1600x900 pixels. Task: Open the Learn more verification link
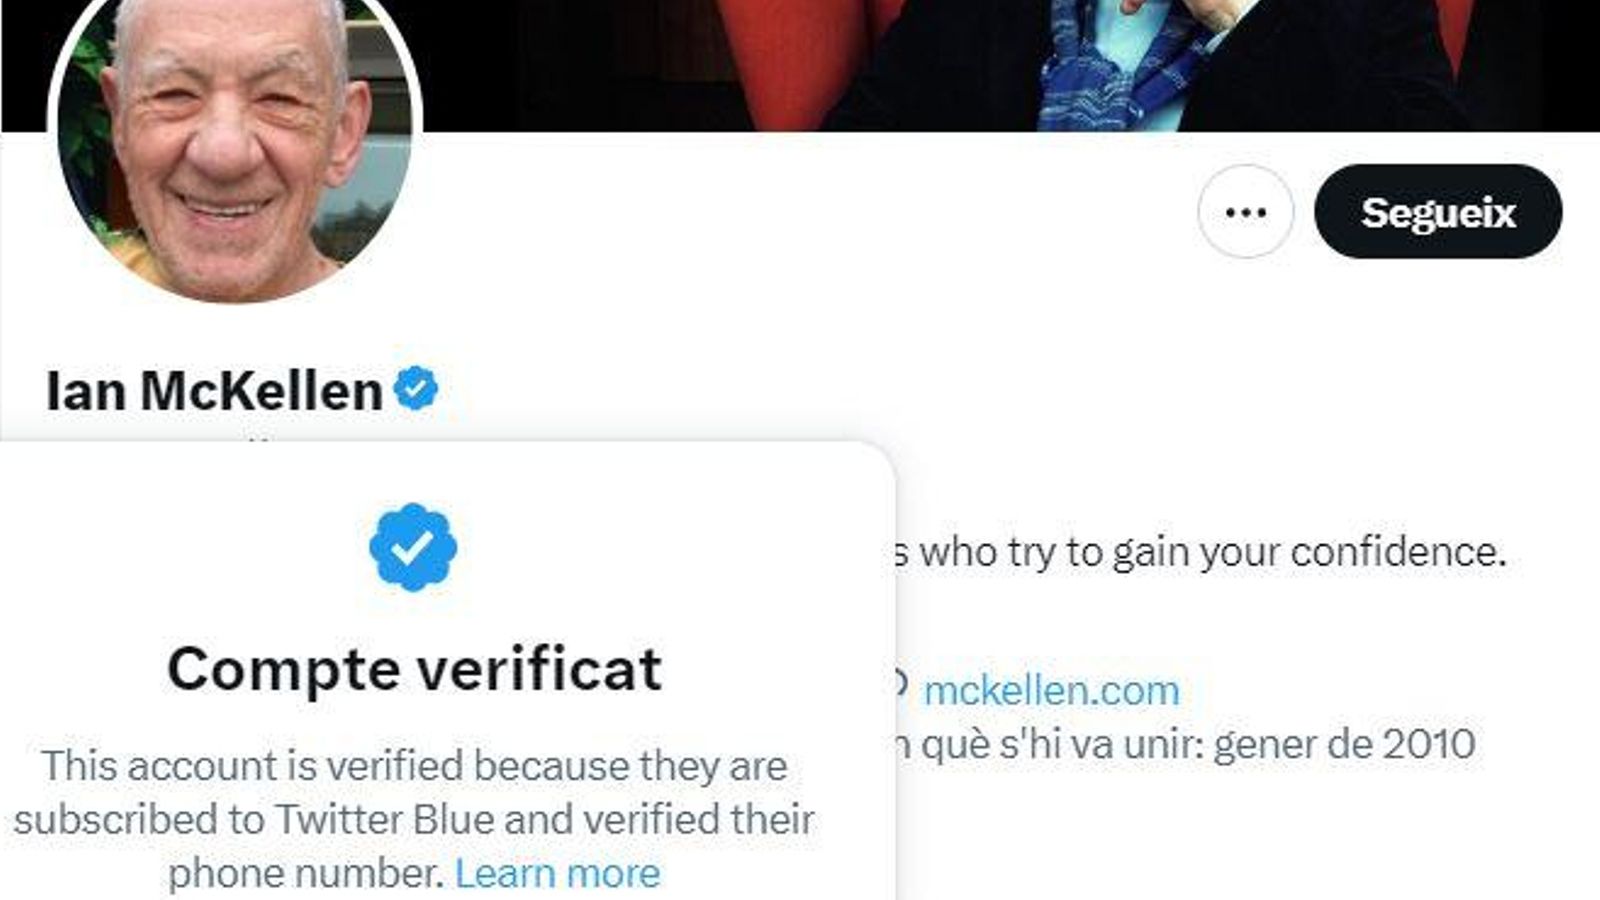(558, 871)
